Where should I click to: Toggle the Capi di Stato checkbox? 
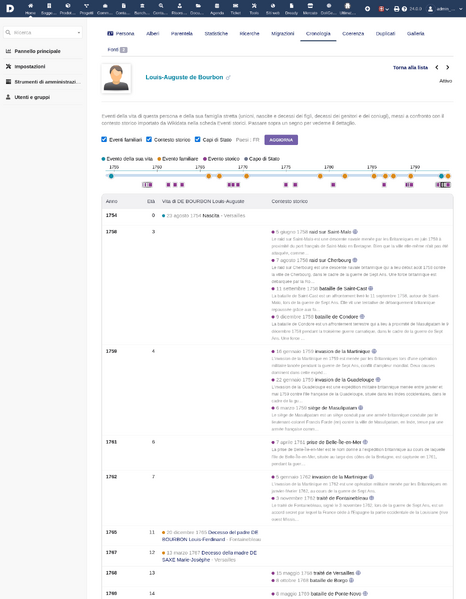(197, 139)
